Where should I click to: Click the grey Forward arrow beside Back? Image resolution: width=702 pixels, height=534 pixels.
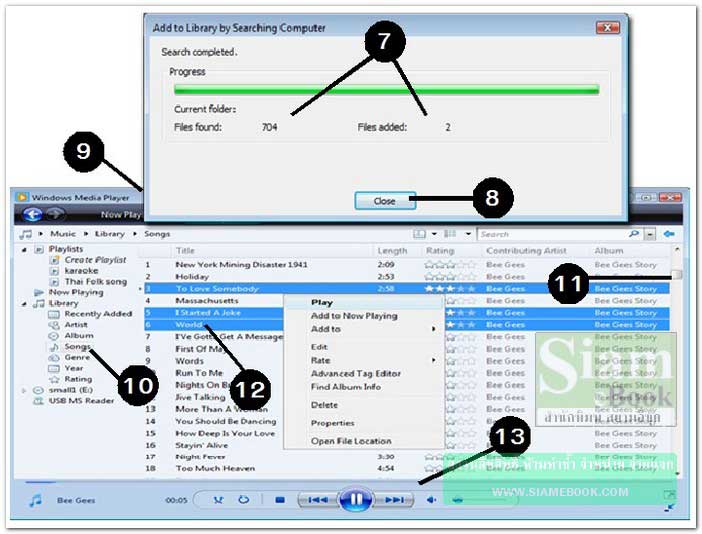[55, 214]
